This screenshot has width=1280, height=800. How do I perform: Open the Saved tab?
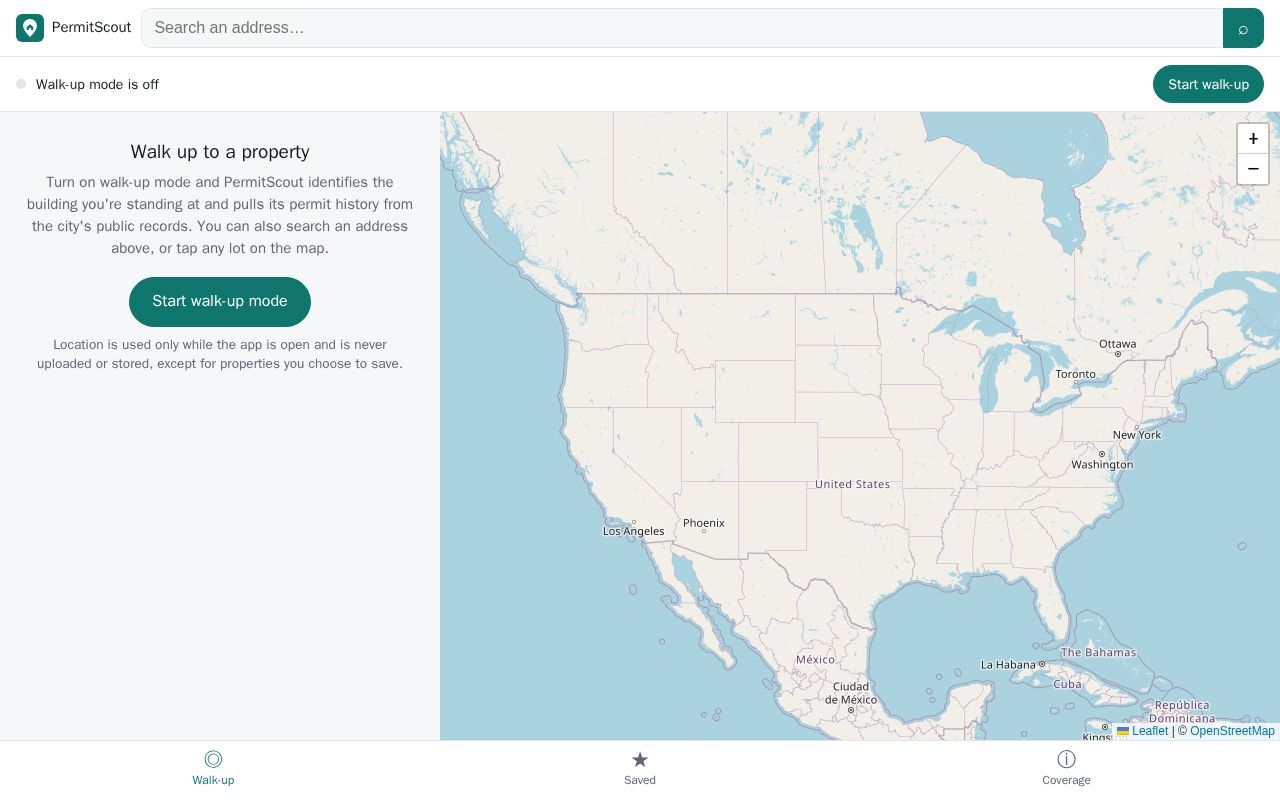click(x=640, y=769)
